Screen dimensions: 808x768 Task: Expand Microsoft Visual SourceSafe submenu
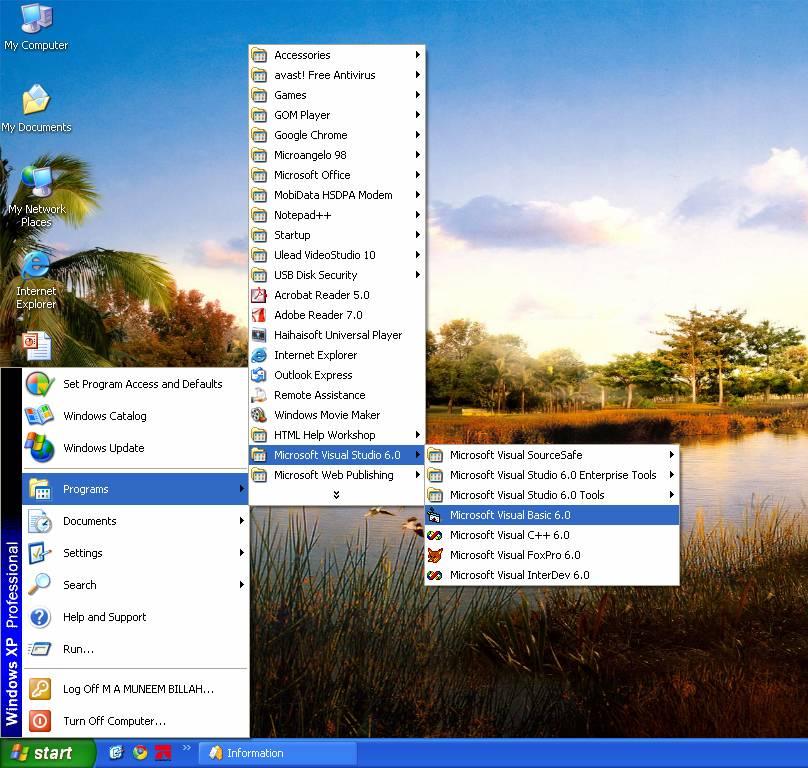(552, 455)
